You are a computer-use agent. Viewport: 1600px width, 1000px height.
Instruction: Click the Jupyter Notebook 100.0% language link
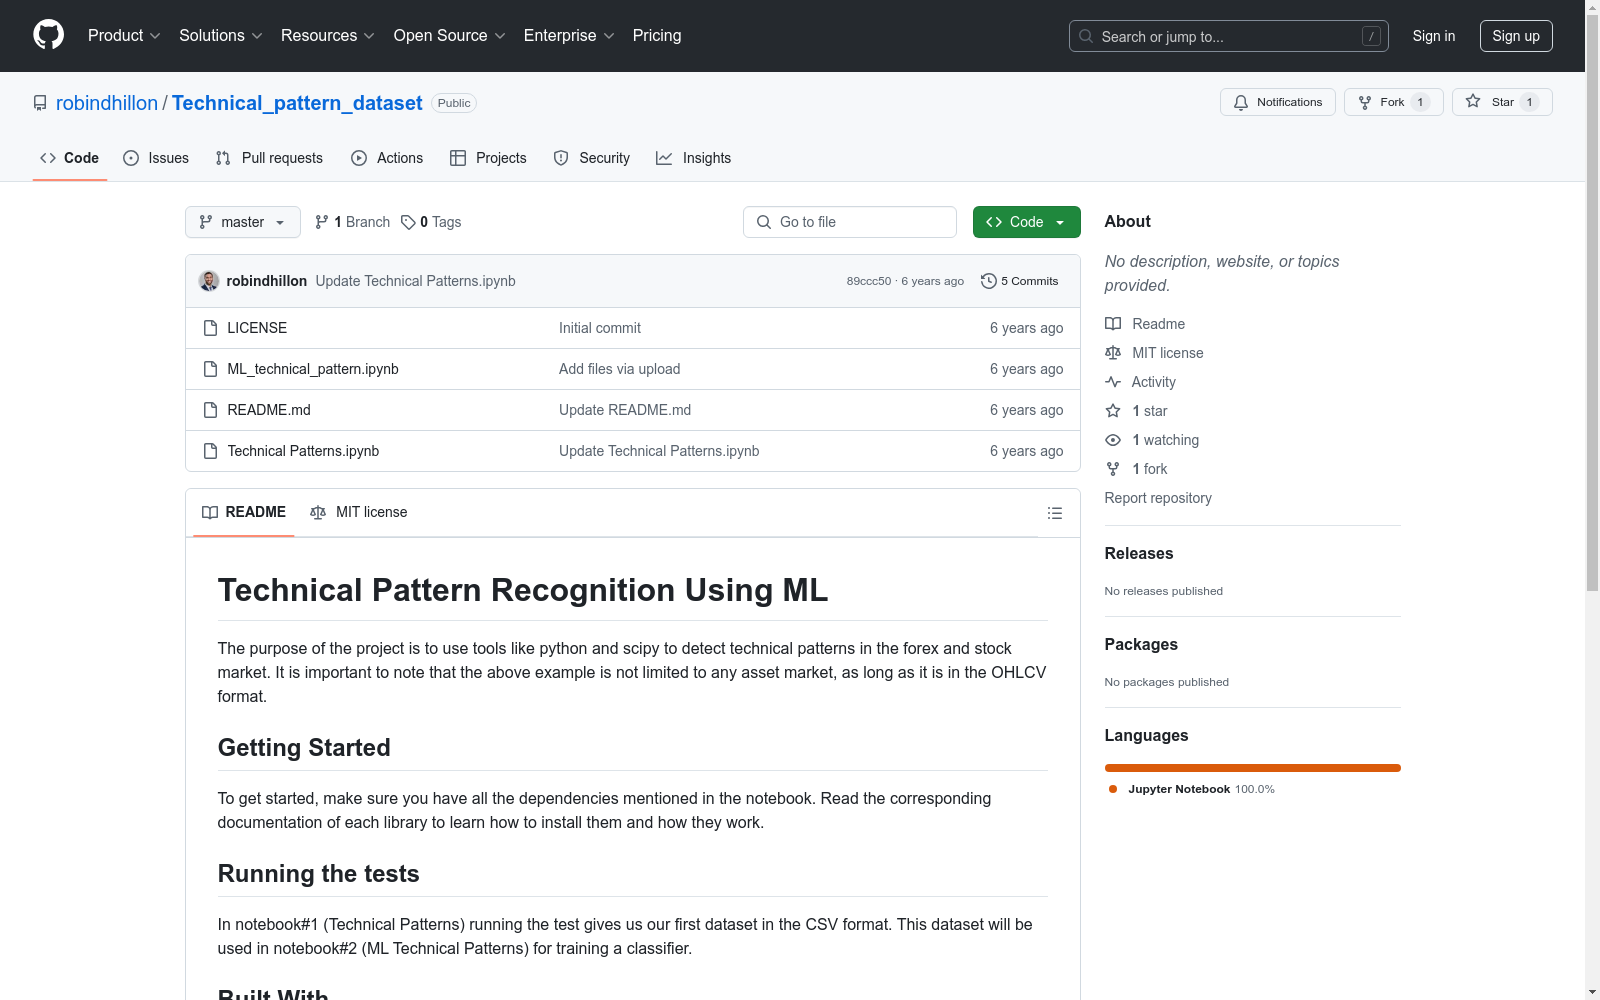(x=1192, y=789)
